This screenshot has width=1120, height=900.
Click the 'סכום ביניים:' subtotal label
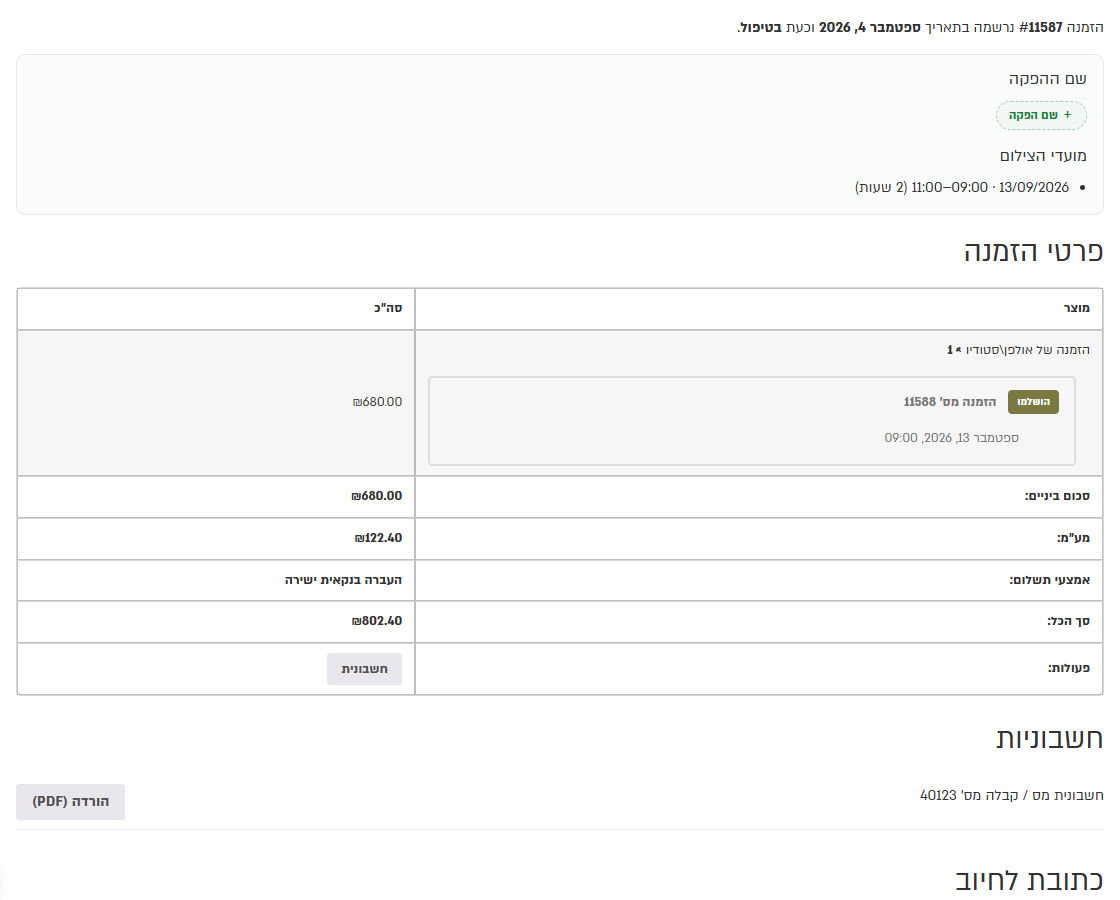click(1057, 496)
